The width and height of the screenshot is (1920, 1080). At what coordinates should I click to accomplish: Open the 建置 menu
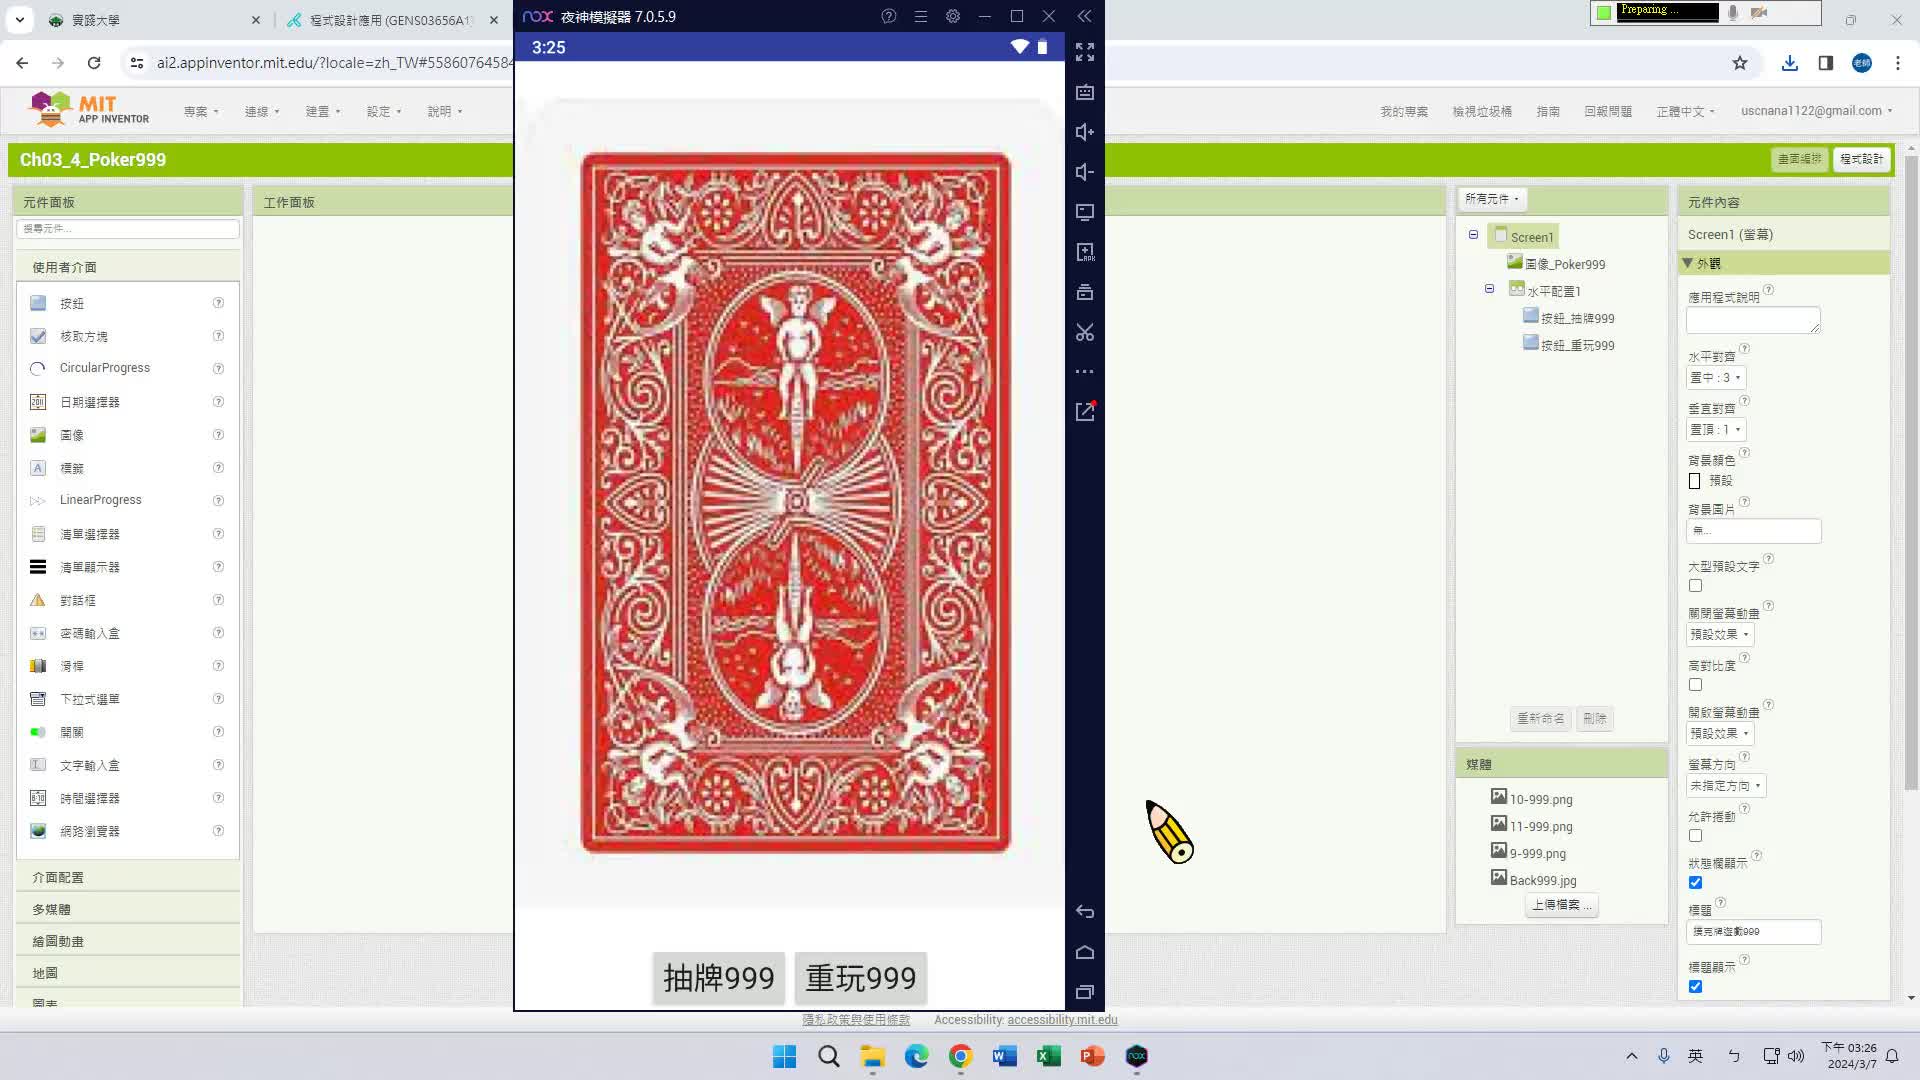coord(323,111)
